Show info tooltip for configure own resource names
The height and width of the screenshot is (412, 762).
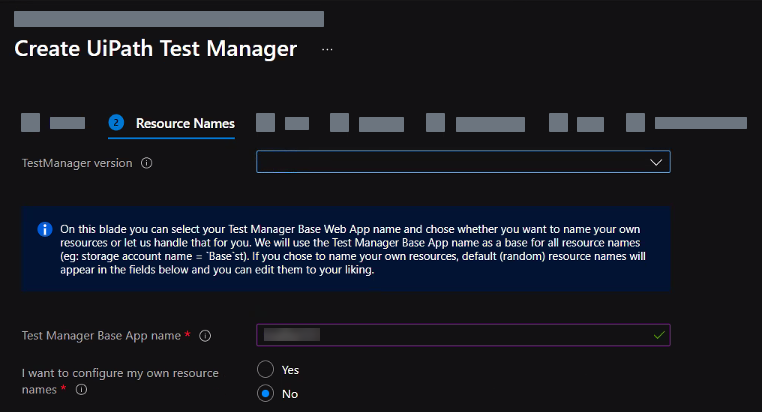coord(81,390)
